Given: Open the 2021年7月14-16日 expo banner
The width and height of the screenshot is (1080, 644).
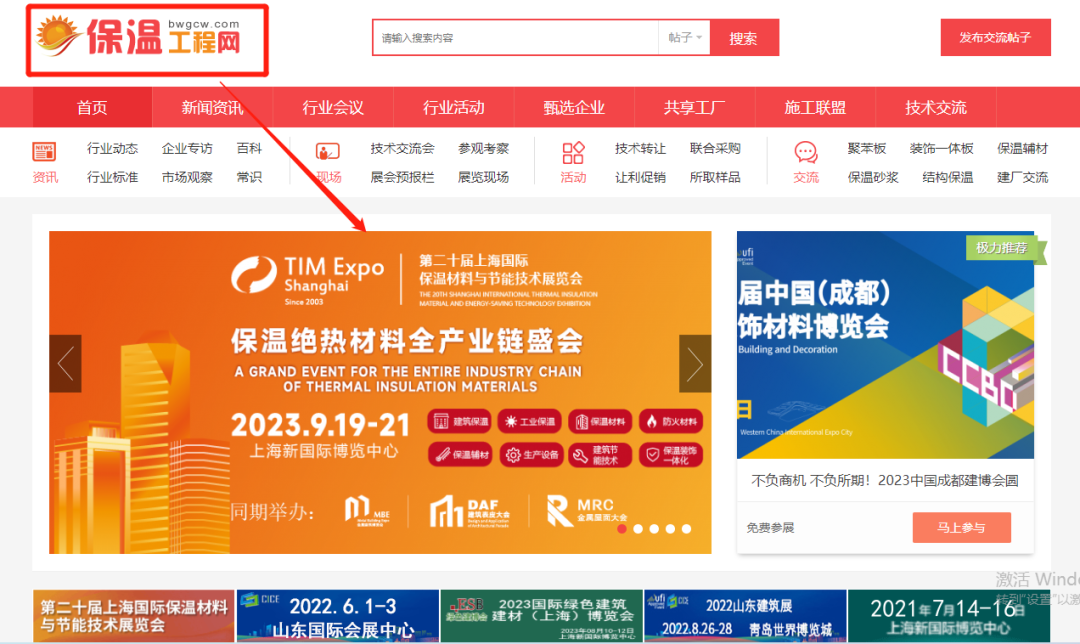Looking at the screenshot, I should click(x=949, y=616).
